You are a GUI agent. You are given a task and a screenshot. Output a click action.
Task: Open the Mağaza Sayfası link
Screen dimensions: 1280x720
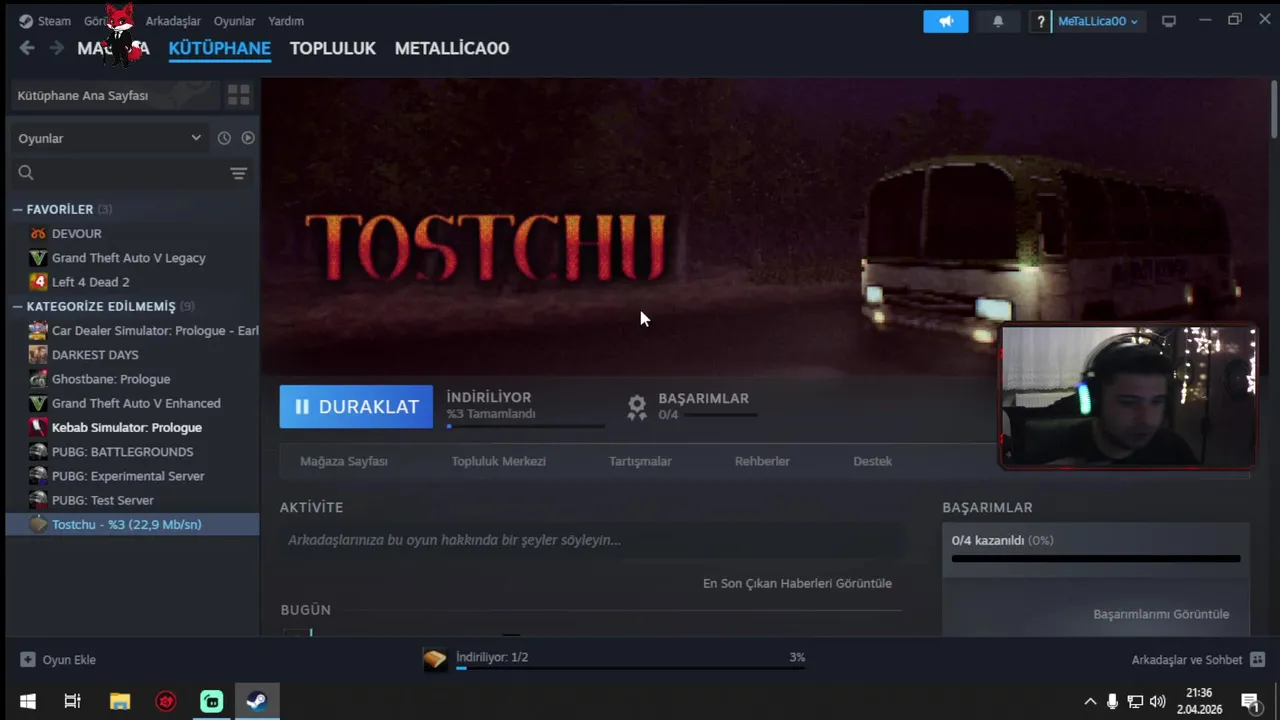(x=344, y=461)
